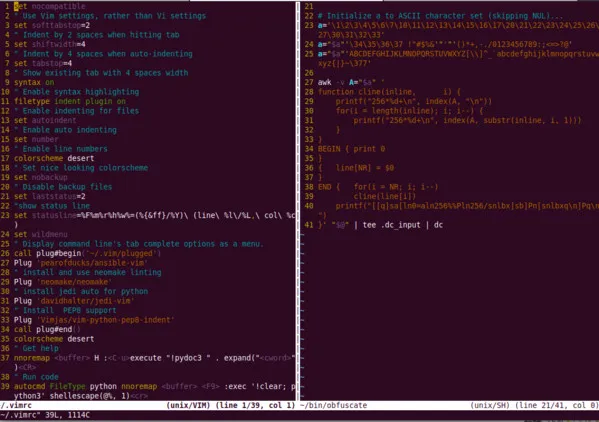Screen dimensions: 599x422
Task: Click '"~/.vimrc" 39L, 1114C' command-line message
Action: [45, 415]
